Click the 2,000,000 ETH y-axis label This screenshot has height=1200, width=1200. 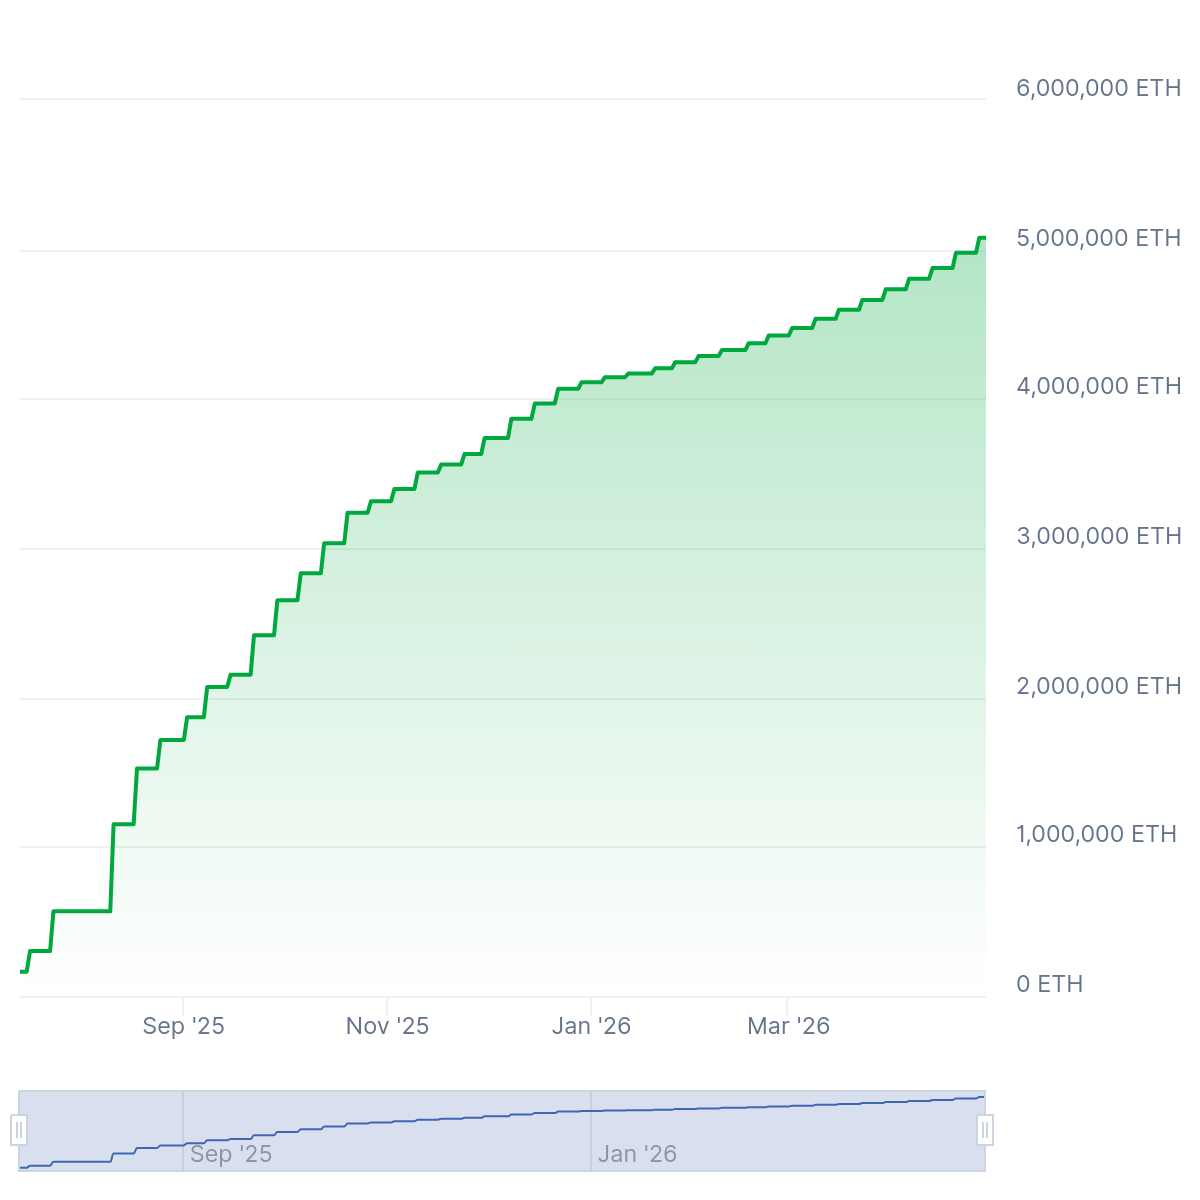tap(1098, 686)
